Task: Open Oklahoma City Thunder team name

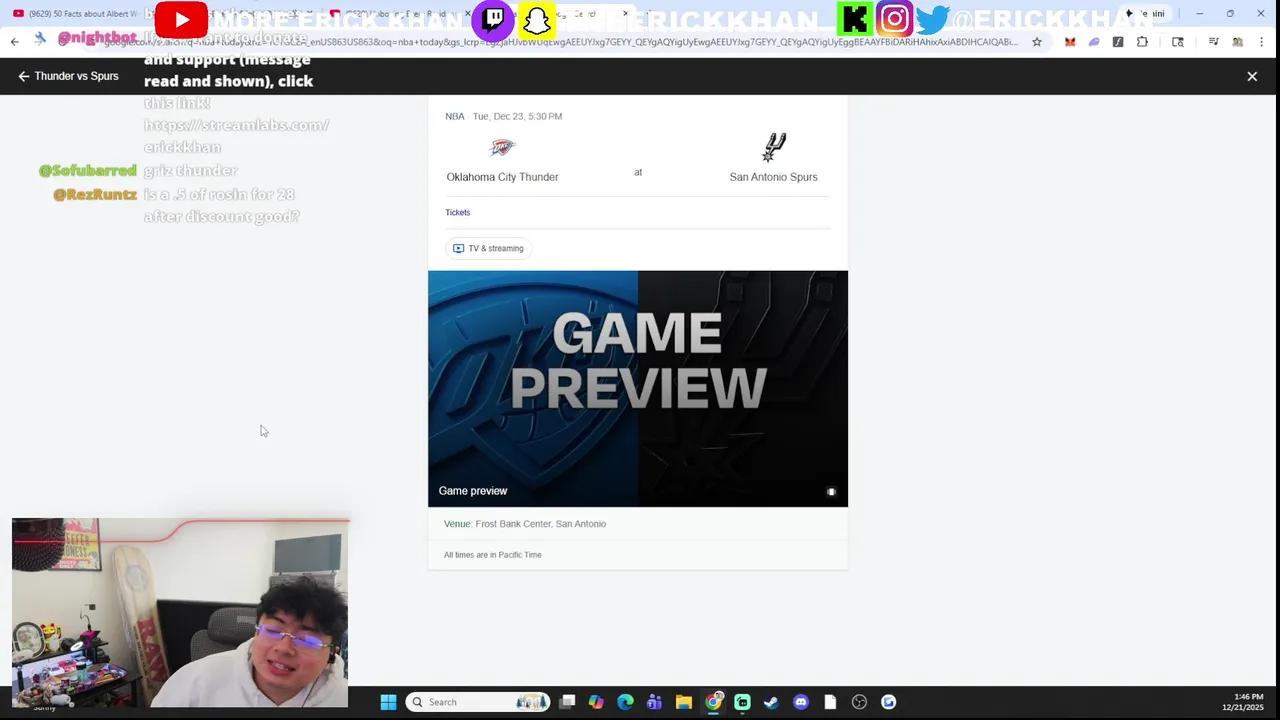Action: pyautogui.click(x=502, y=177)
